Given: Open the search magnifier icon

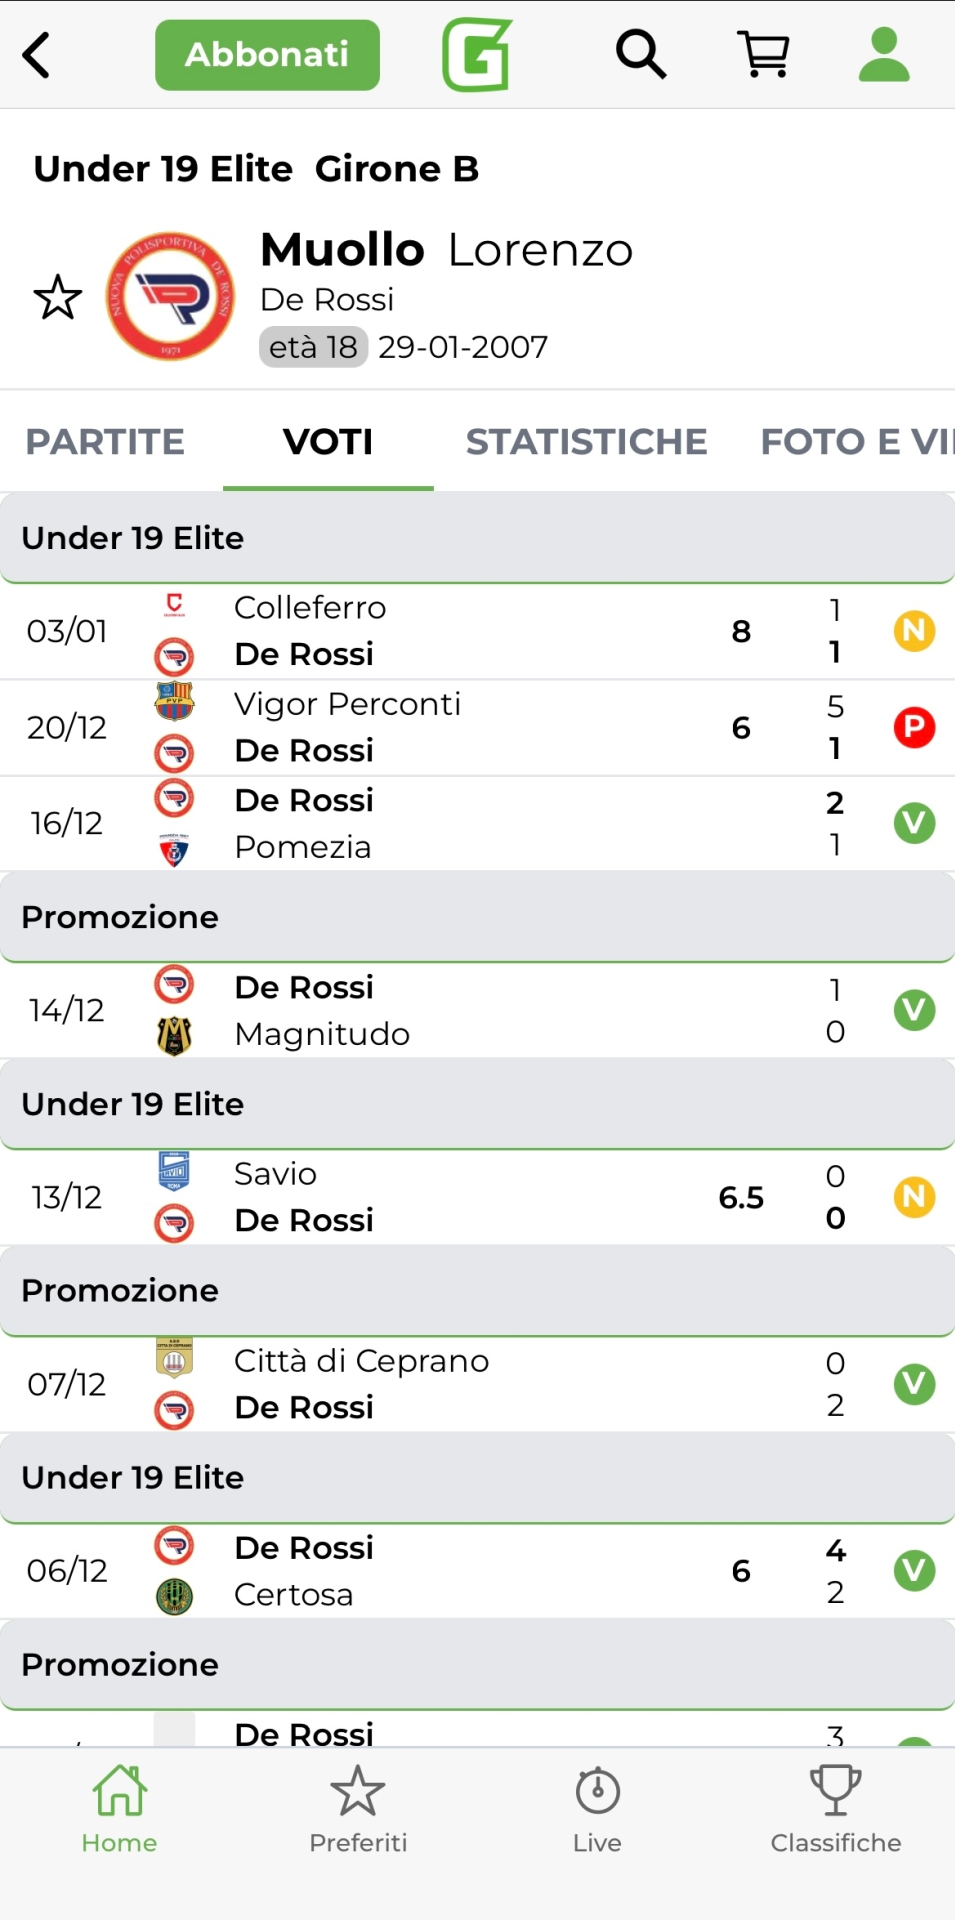Looking at the screenshot, I should pos(640,54).
